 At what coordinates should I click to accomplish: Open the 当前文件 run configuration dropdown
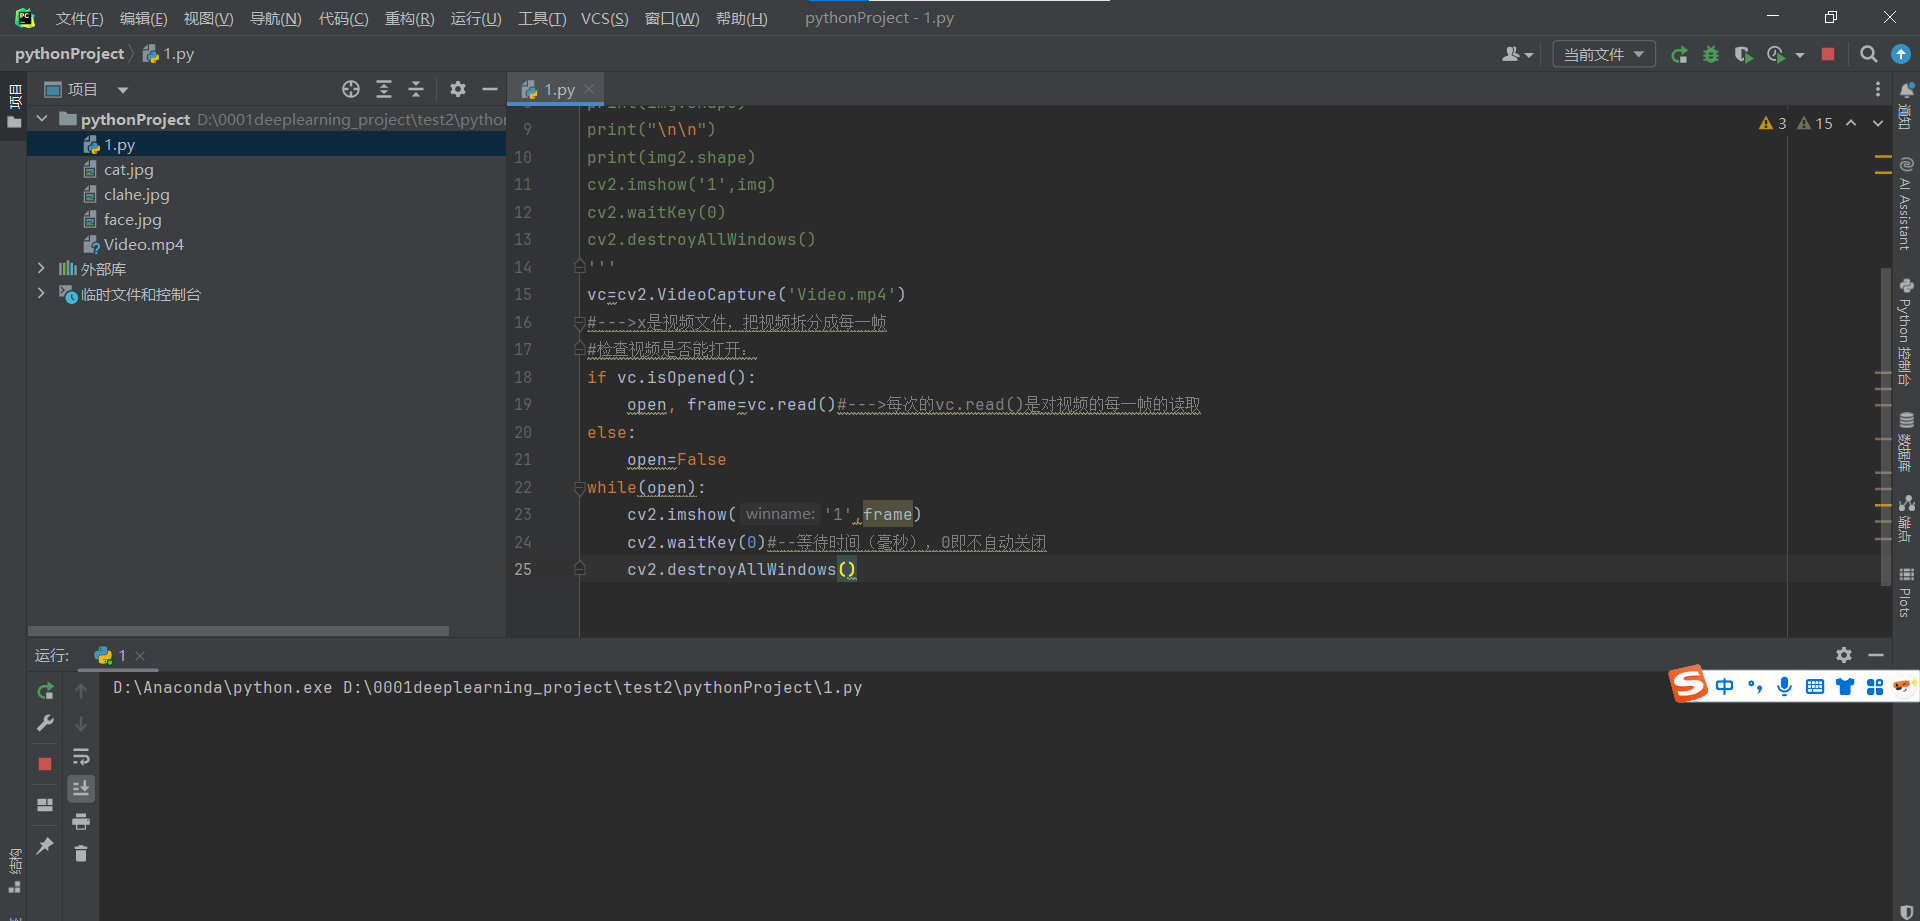pos(1603,55)
